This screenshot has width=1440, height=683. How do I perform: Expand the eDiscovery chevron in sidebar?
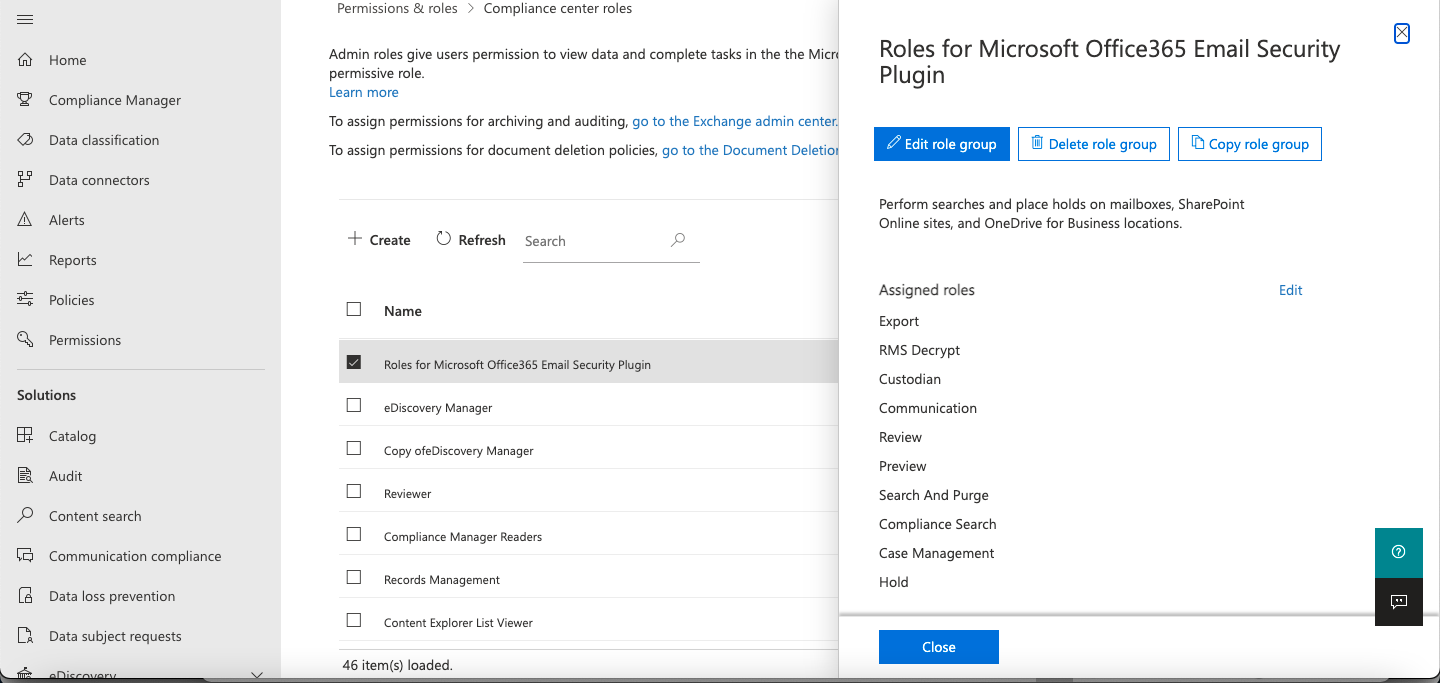click(256, 676)
